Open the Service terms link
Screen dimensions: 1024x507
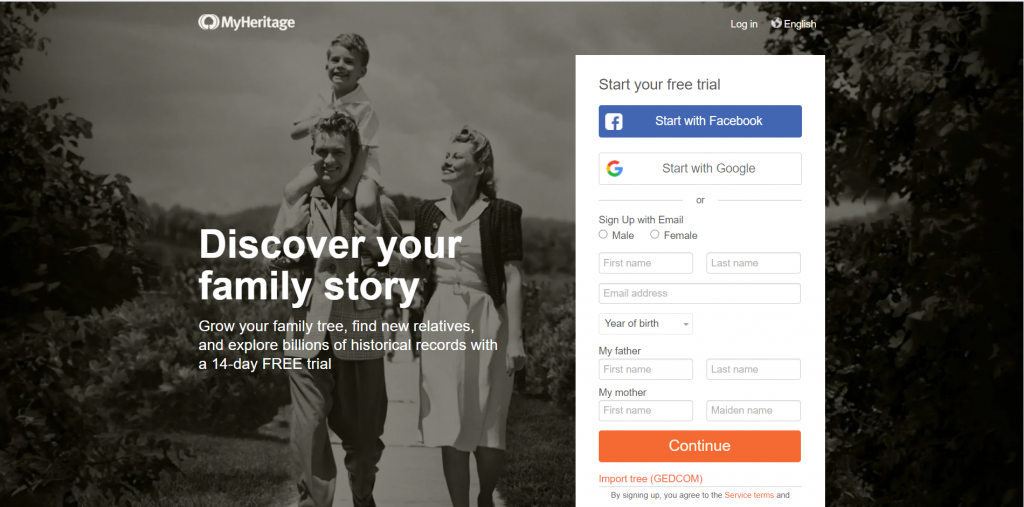749,495
